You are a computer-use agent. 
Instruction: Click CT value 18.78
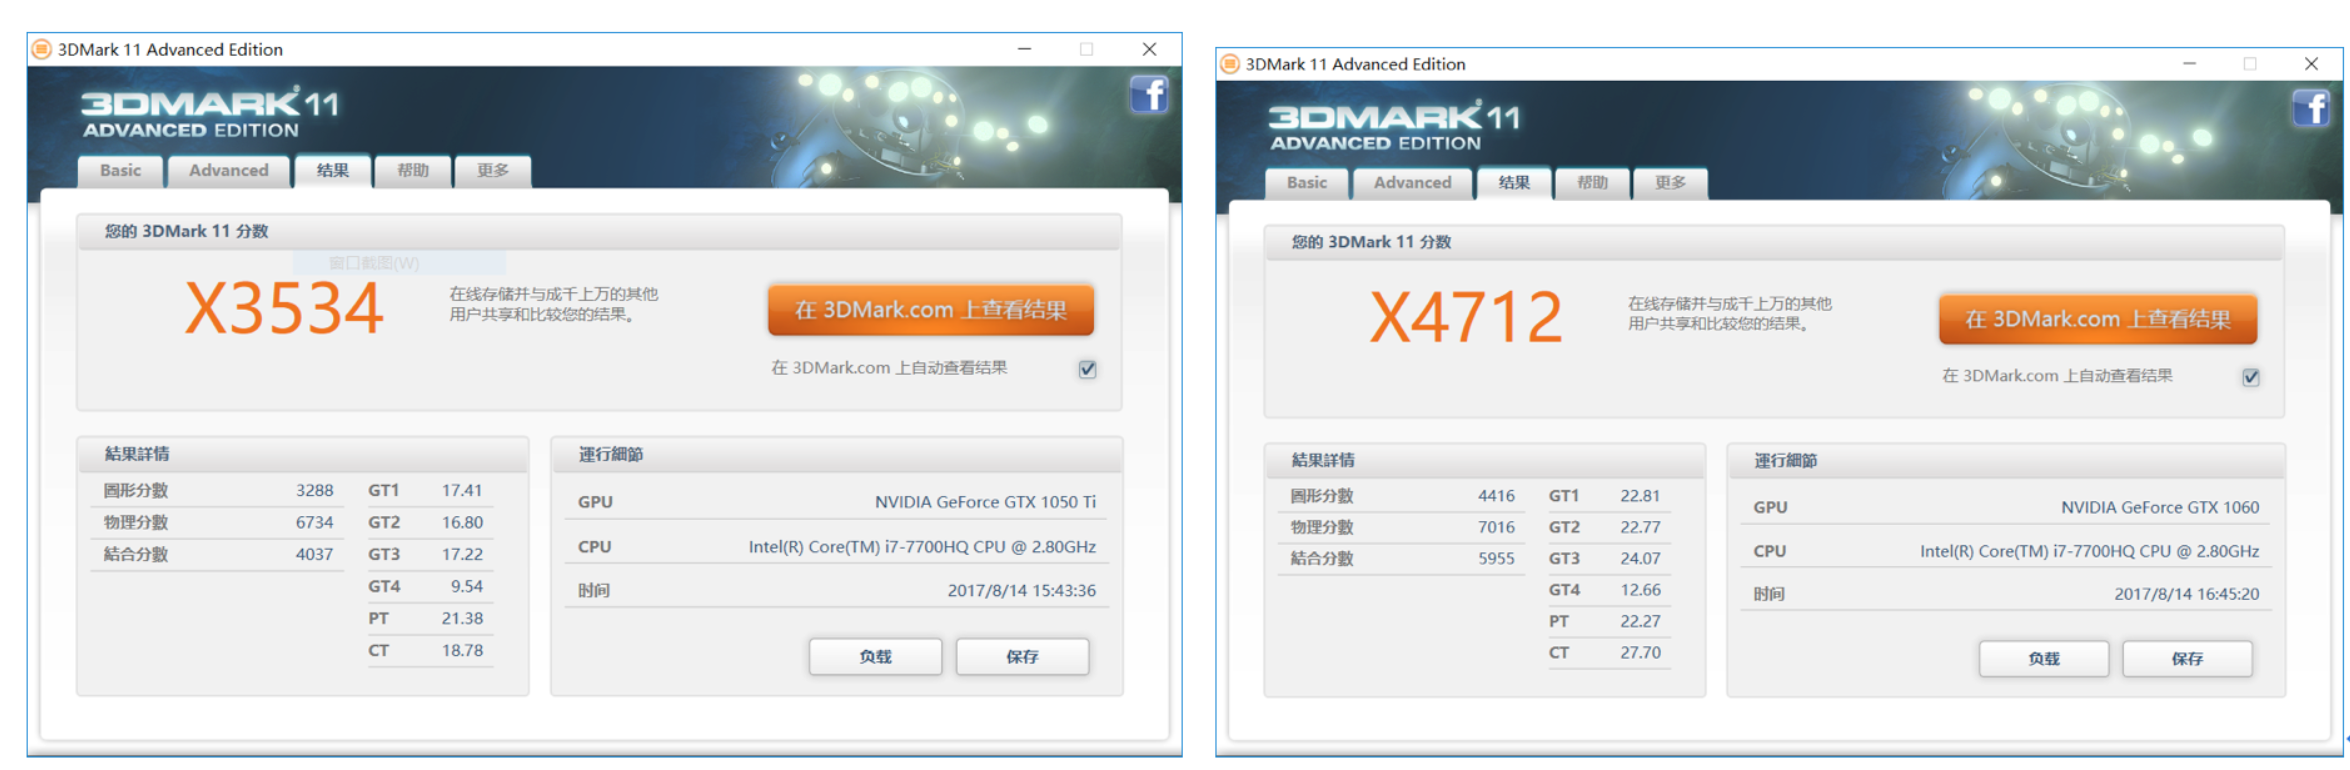pyautogui.click(x=462, y=651)
